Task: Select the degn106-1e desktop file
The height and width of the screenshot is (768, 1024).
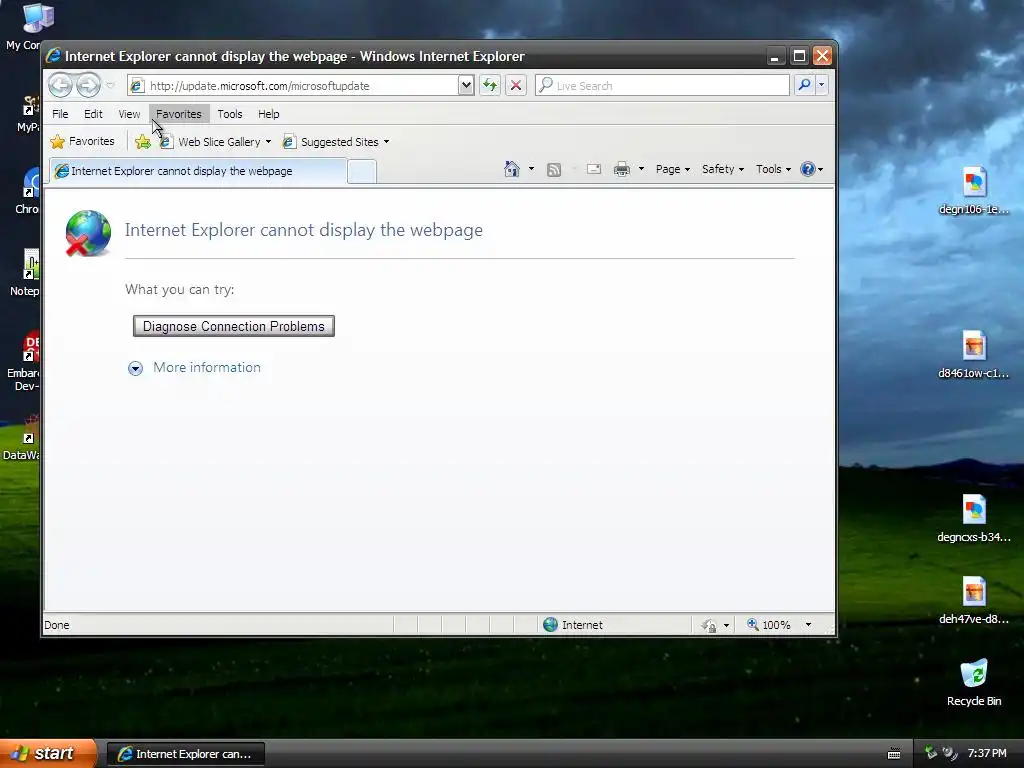Action: pyautogui.click(x=974, y=190)
